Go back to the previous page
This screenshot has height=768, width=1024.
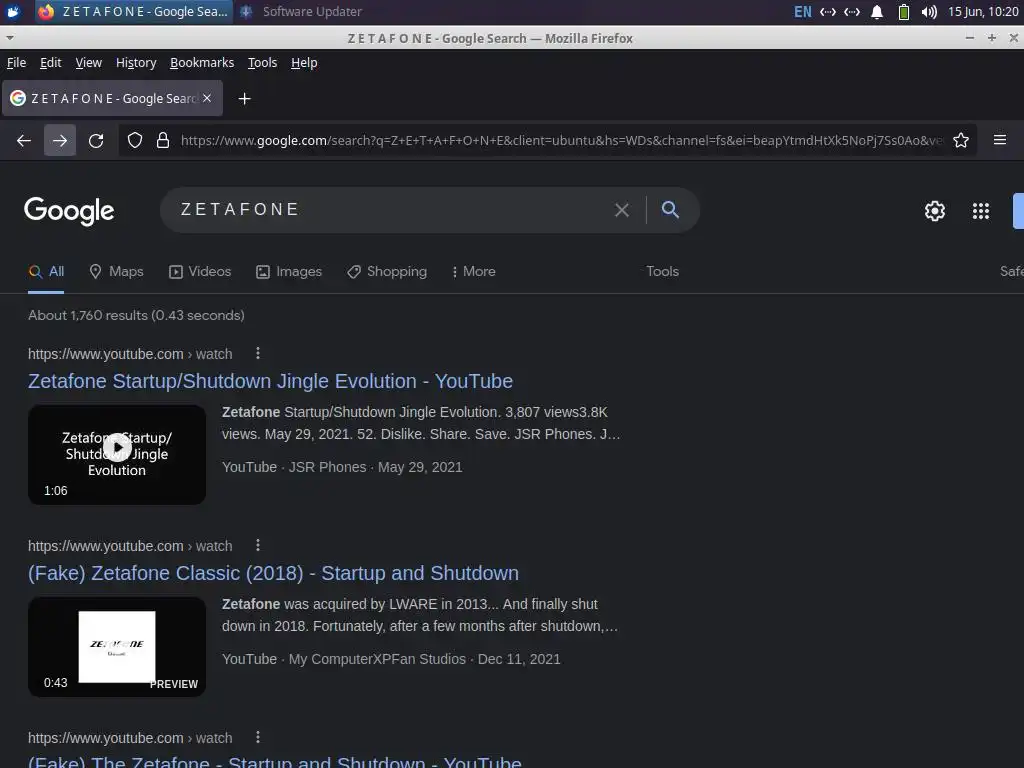(x=24, y=140)
